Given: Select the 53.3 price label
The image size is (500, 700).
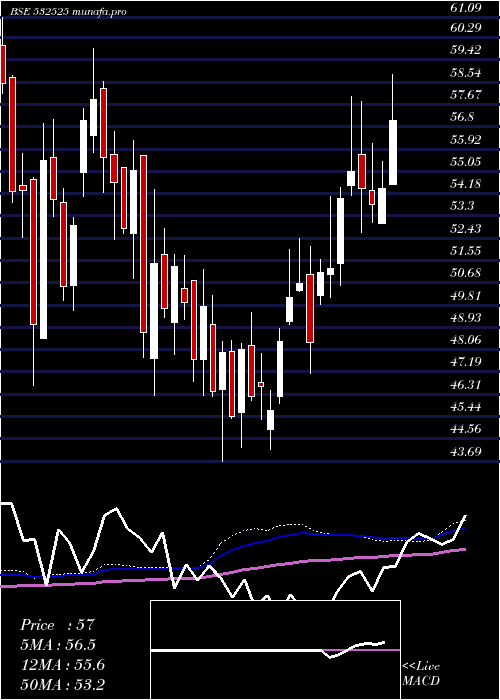Looking at the screenshot, I should pos(462,206).
